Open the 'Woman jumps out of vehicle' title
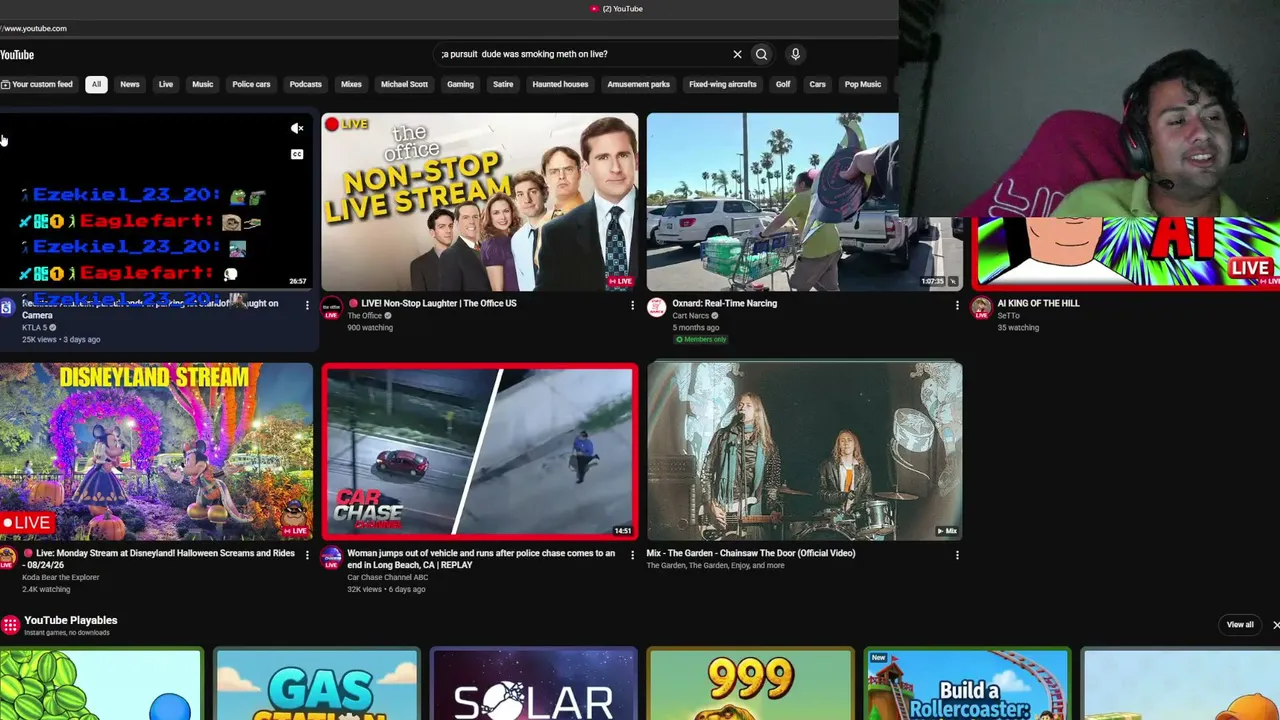Screen dimensions: 1280x720 481,559
